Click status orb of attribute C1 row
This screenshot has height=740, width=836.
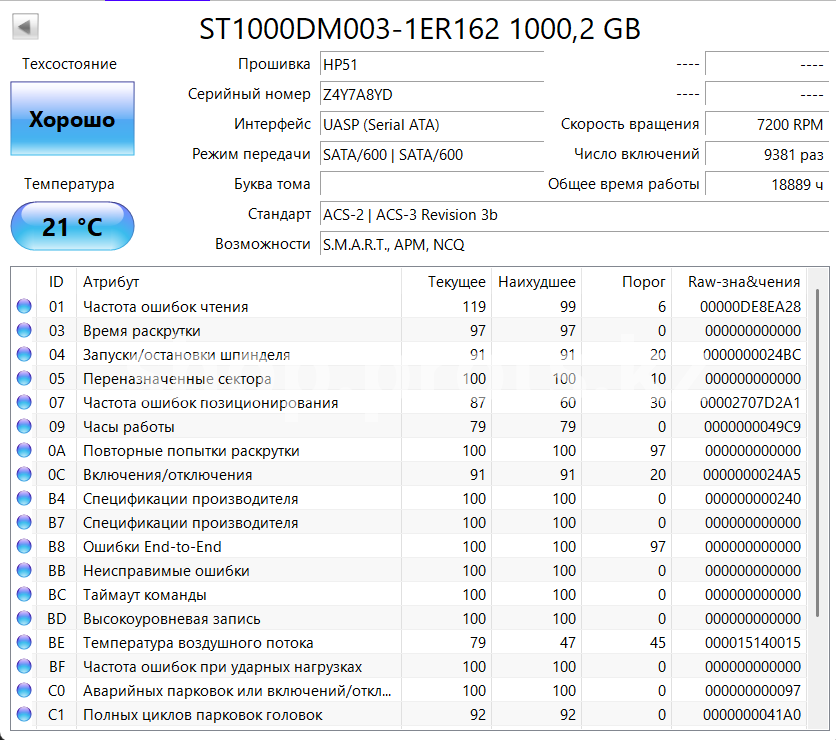(x=24, y=715)
